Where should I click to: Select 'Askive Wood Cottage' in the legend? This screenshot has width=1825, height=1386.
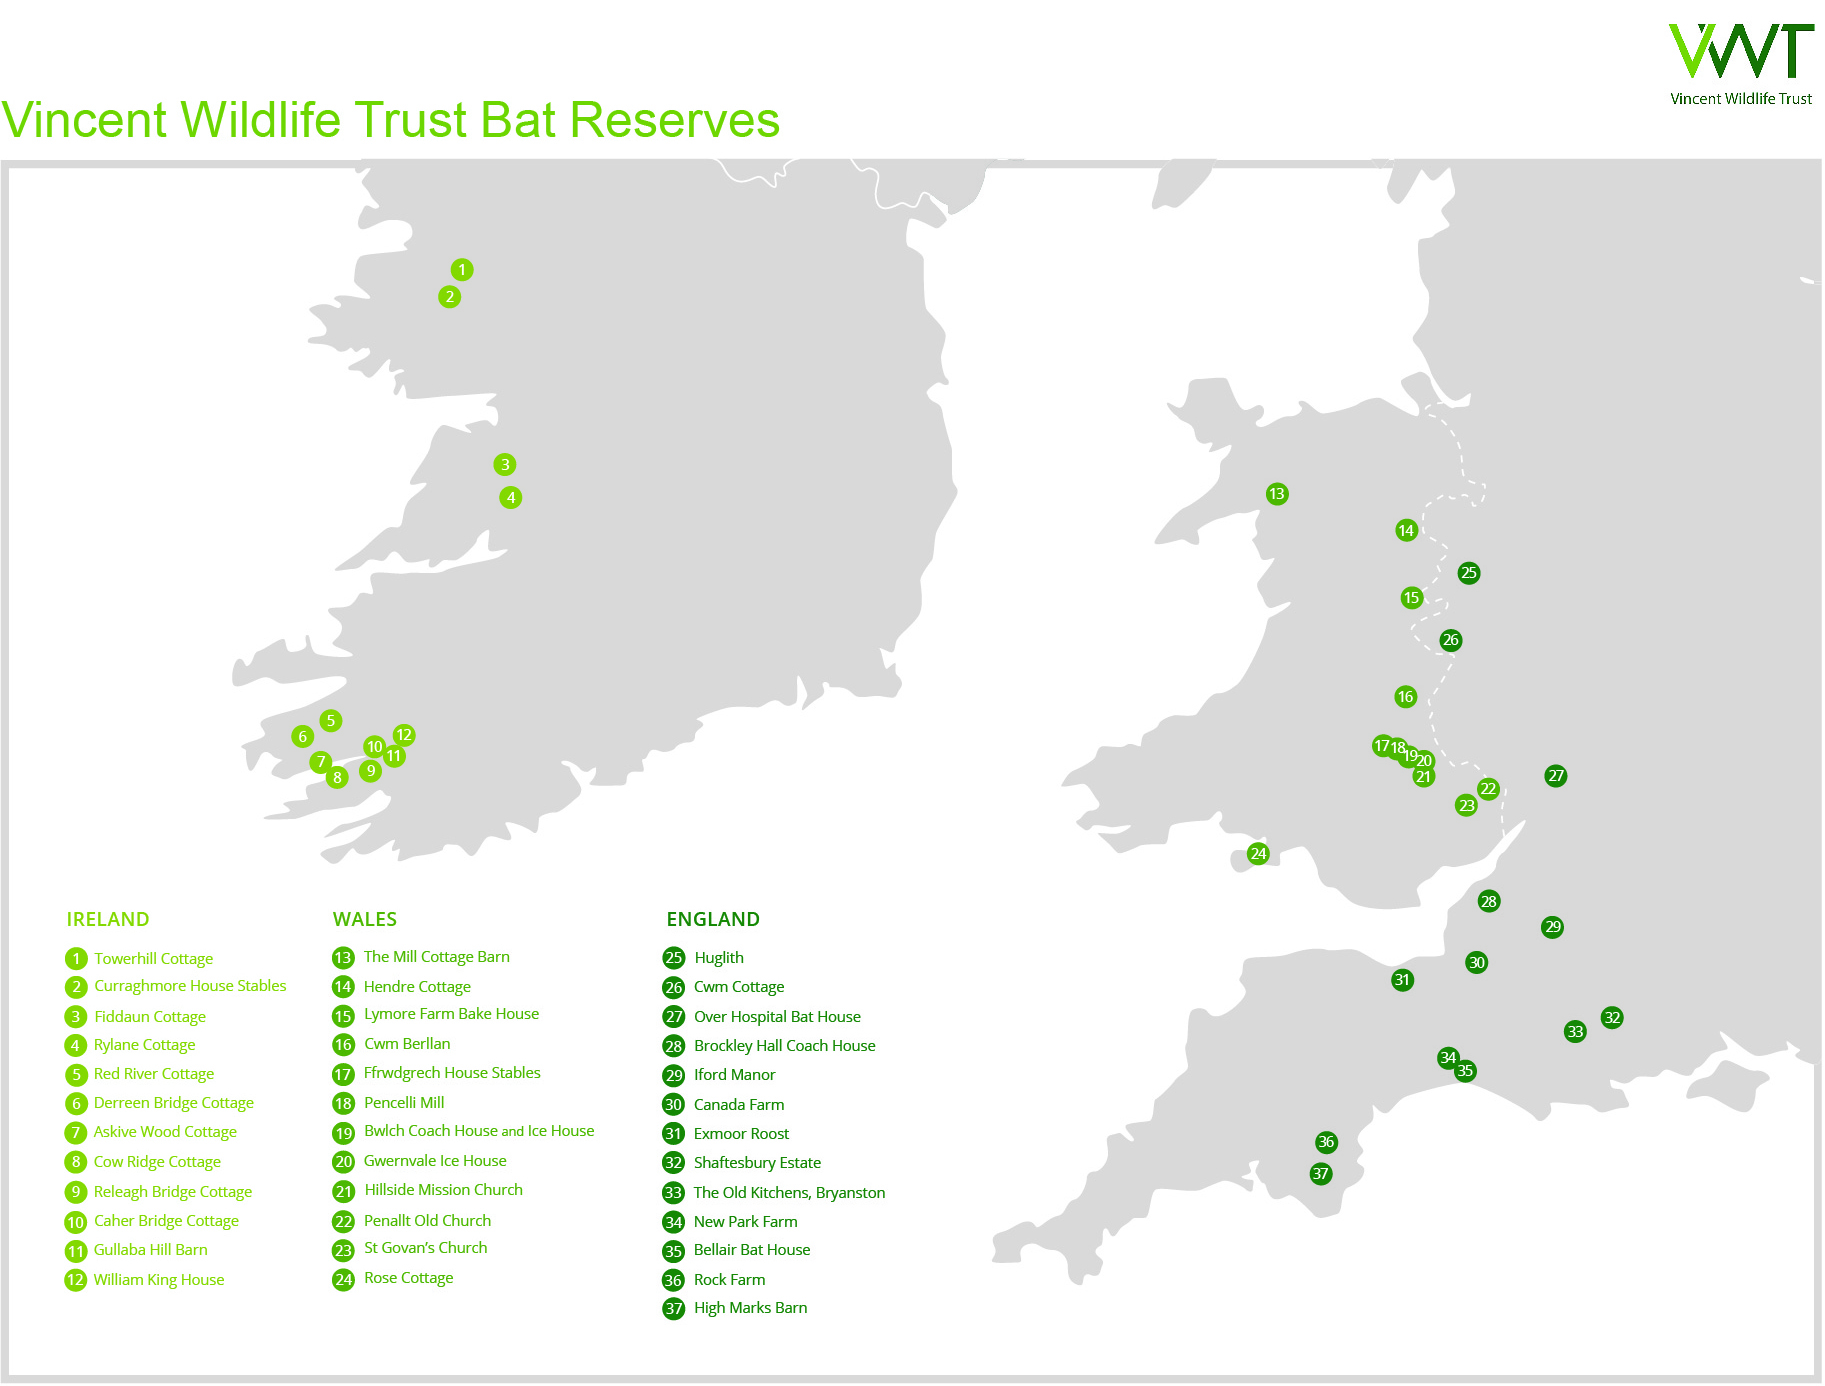coord(166,1132)
